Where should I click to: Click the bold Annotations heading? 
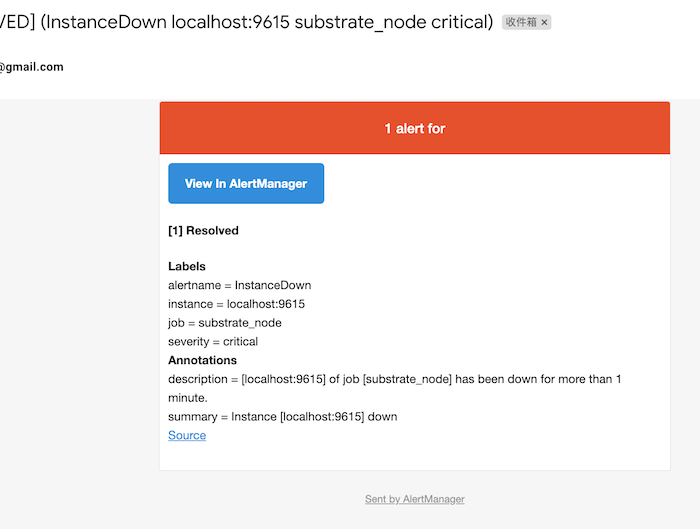202,360
